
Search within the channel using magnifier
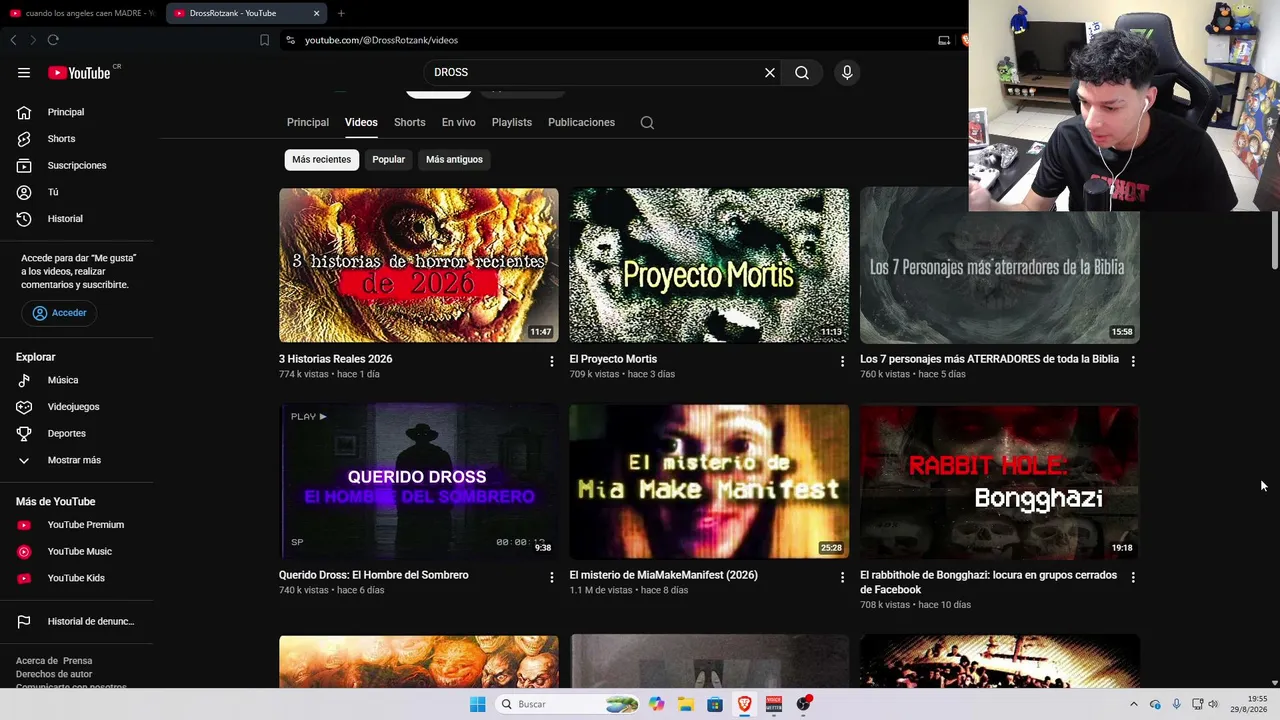pyautogui.click(x=647, y=123)
